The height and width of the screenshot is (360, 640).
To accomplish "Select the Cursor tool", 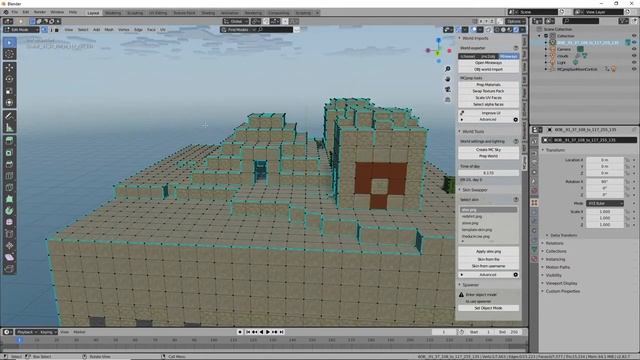I will [x=10, y=54].
